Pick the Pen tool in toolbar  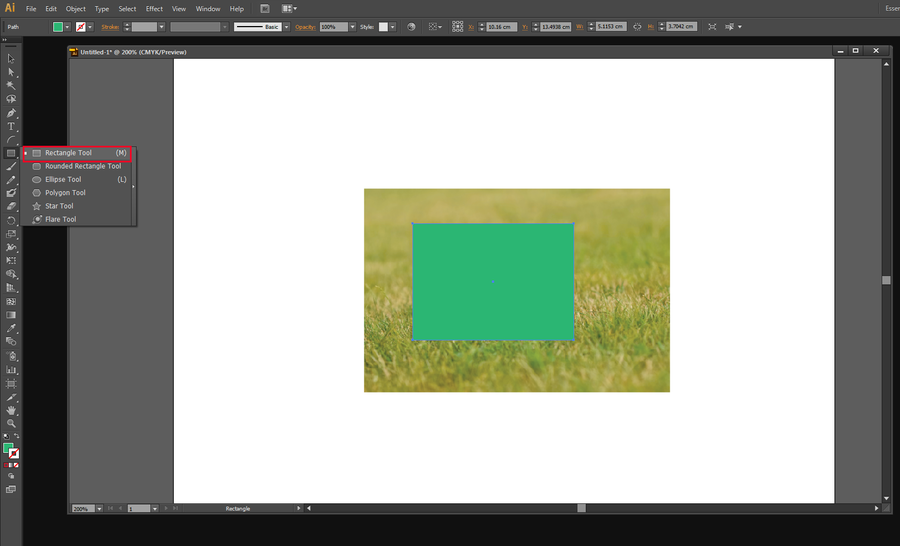click(x=11, y=113)
